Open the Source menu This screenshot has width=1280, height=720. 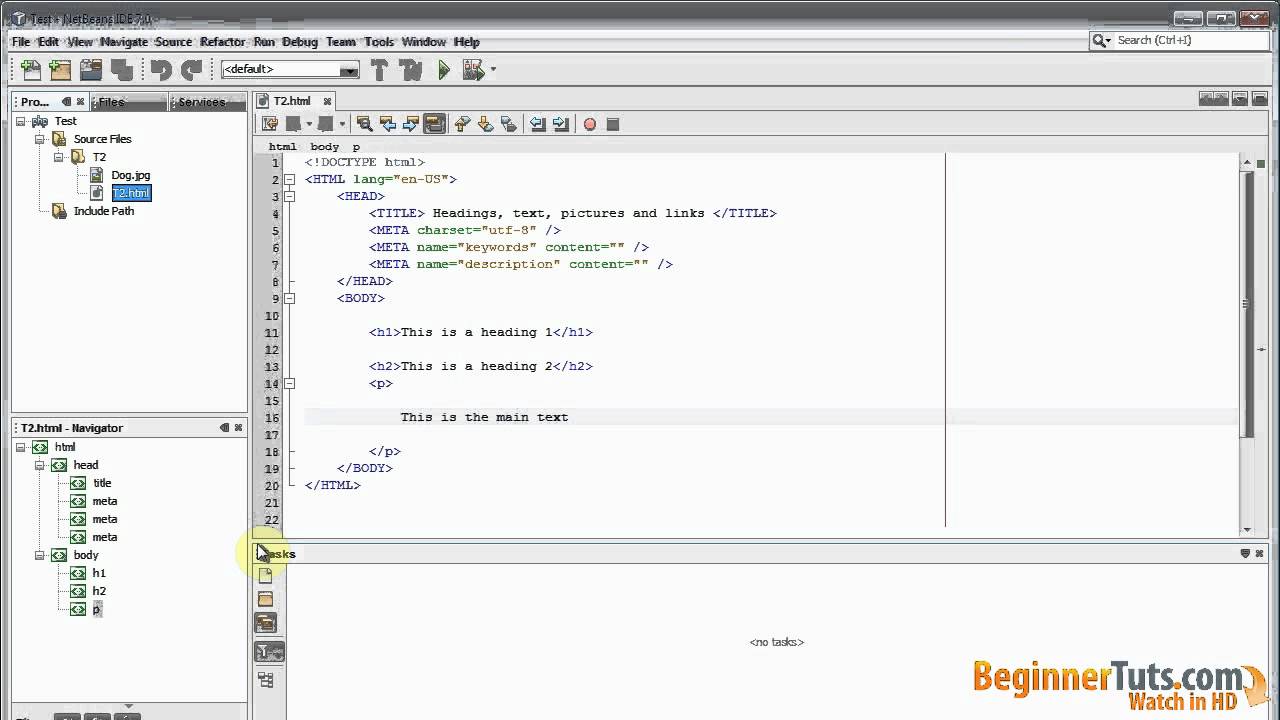(x=173, y=42)
